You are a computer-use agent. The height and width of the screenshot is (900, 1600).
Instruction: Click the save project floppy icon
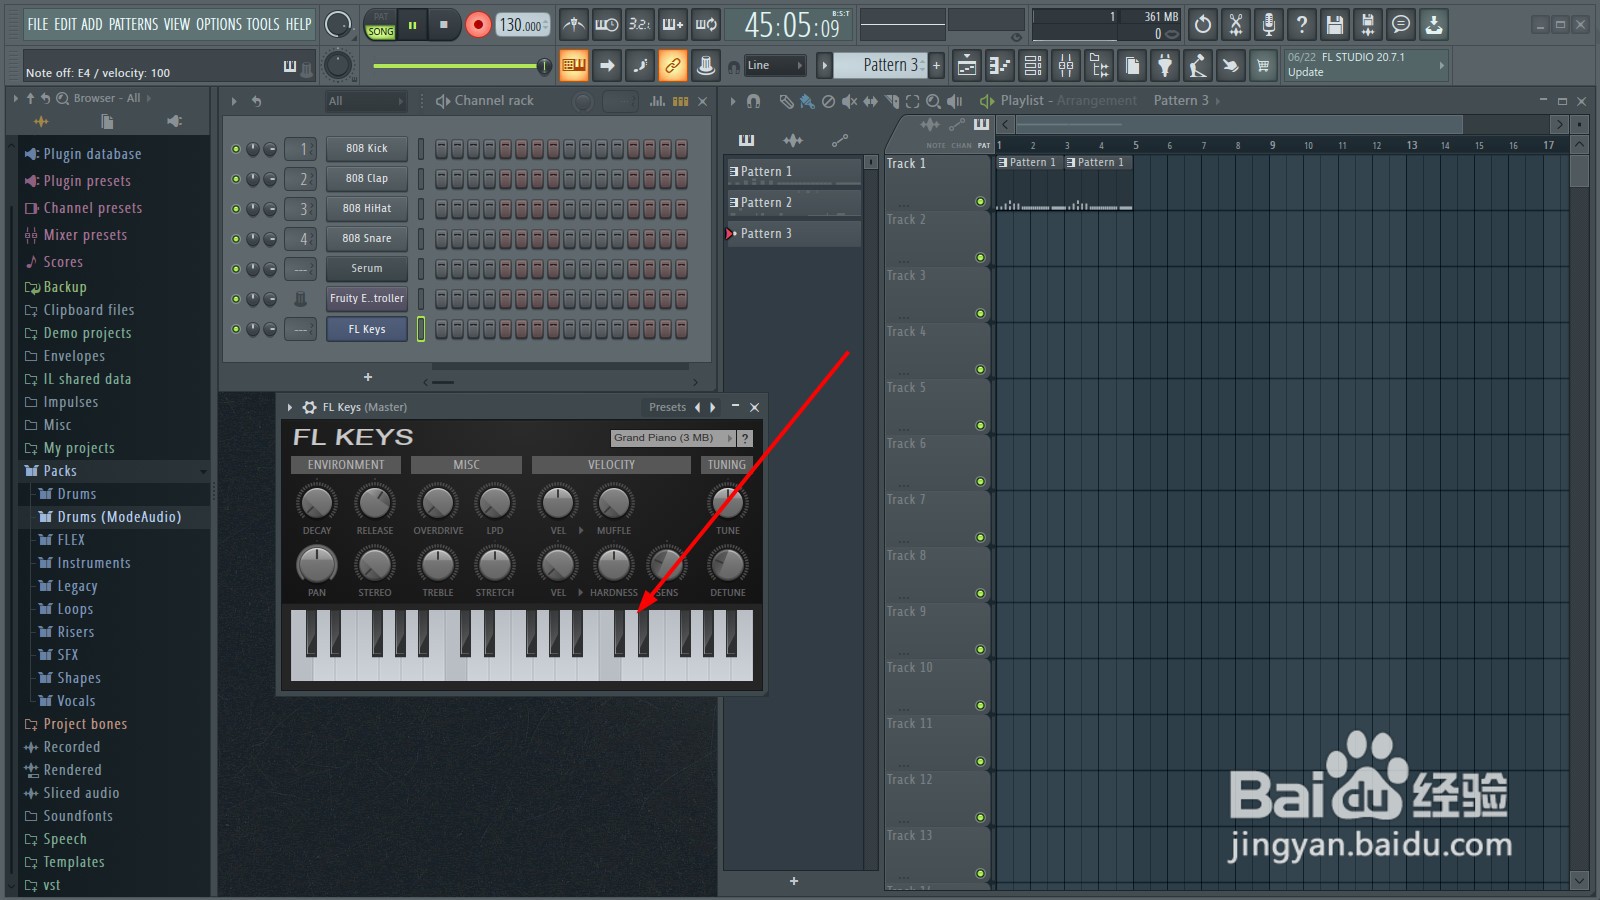(x=1334, y=25)
